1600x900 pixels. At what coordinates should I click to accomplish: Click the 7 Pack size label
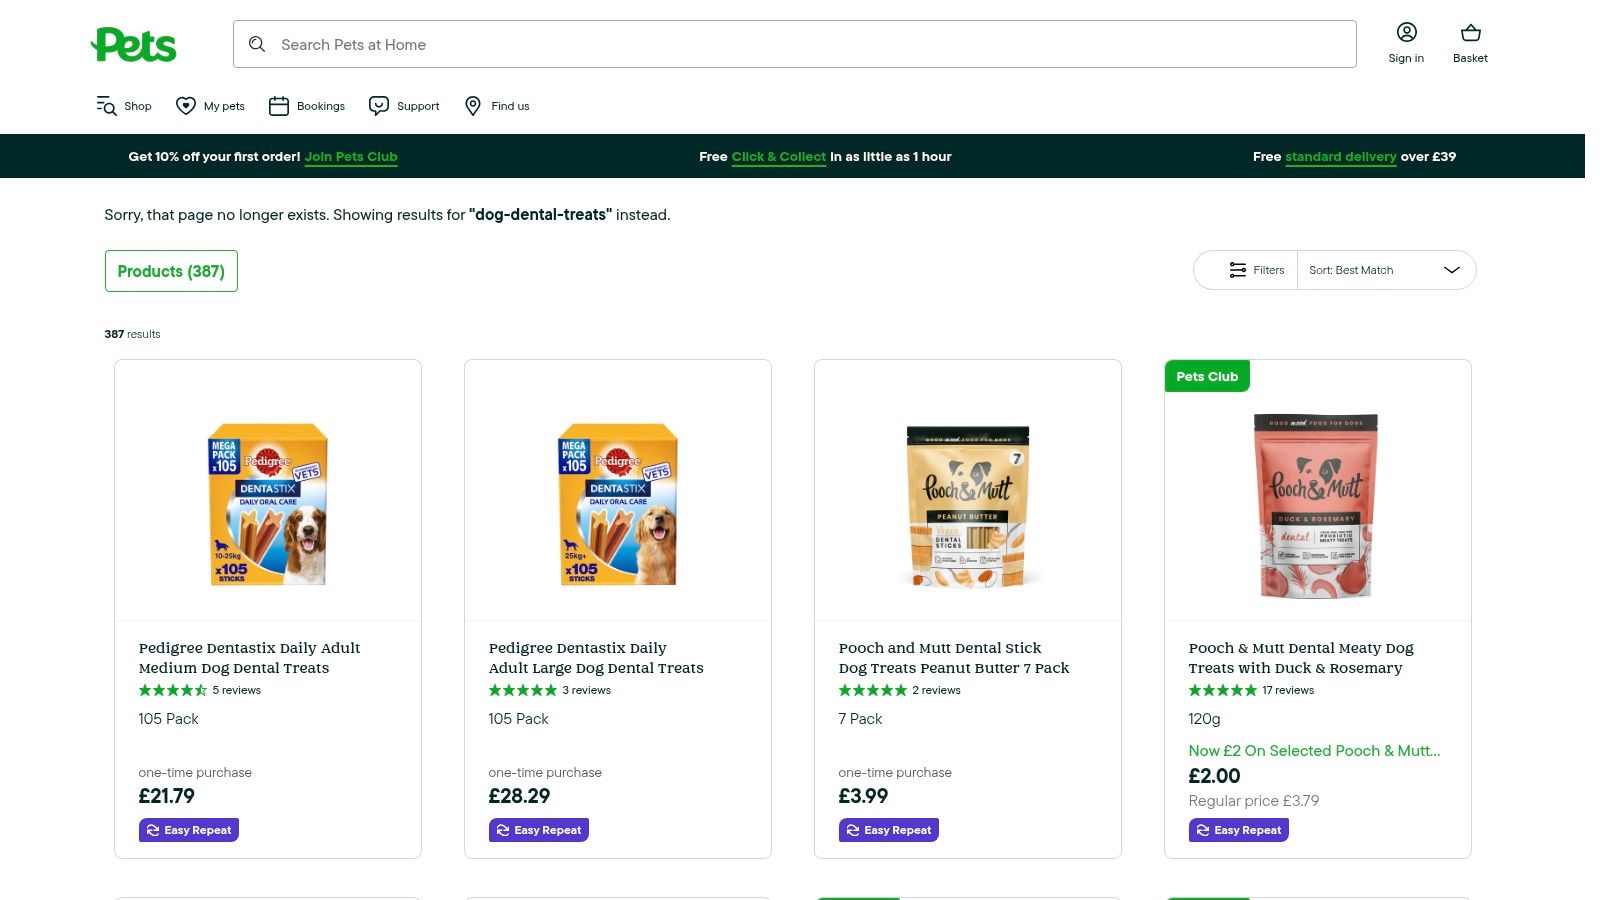tap(860, 719)
